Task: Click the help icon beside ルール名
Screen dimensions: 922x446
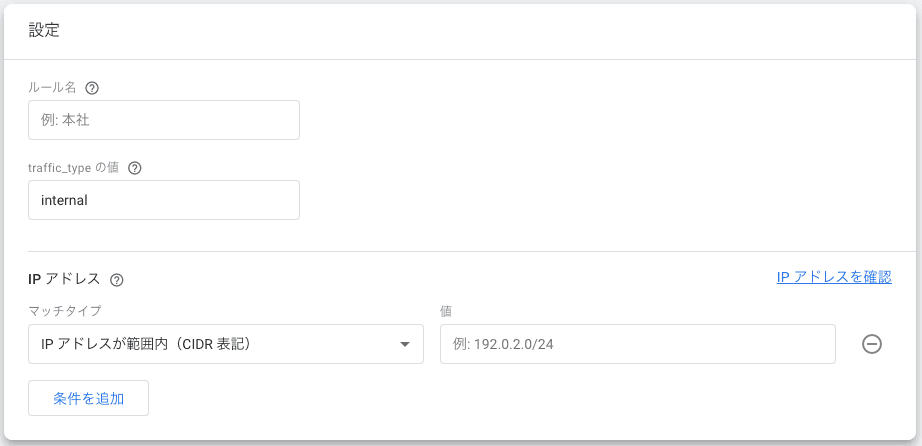Action: pyautogui.click(x=92, y=88)
